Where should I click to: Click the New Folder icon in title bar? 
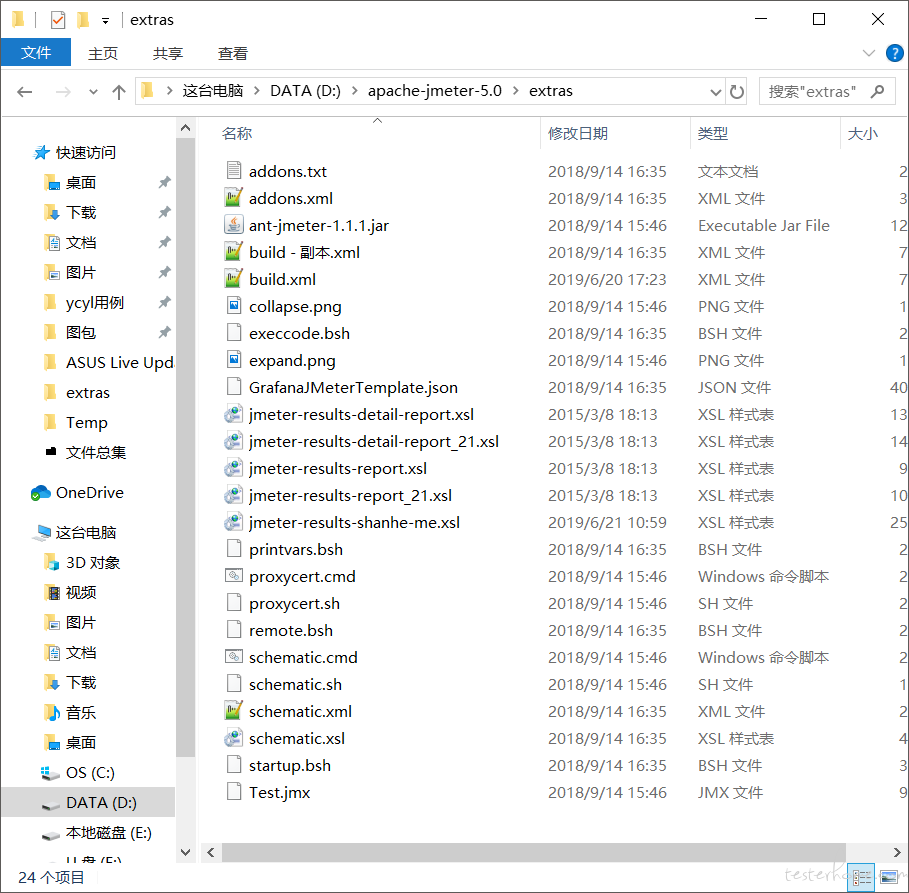pyautogui.click(x=83, y=20)
